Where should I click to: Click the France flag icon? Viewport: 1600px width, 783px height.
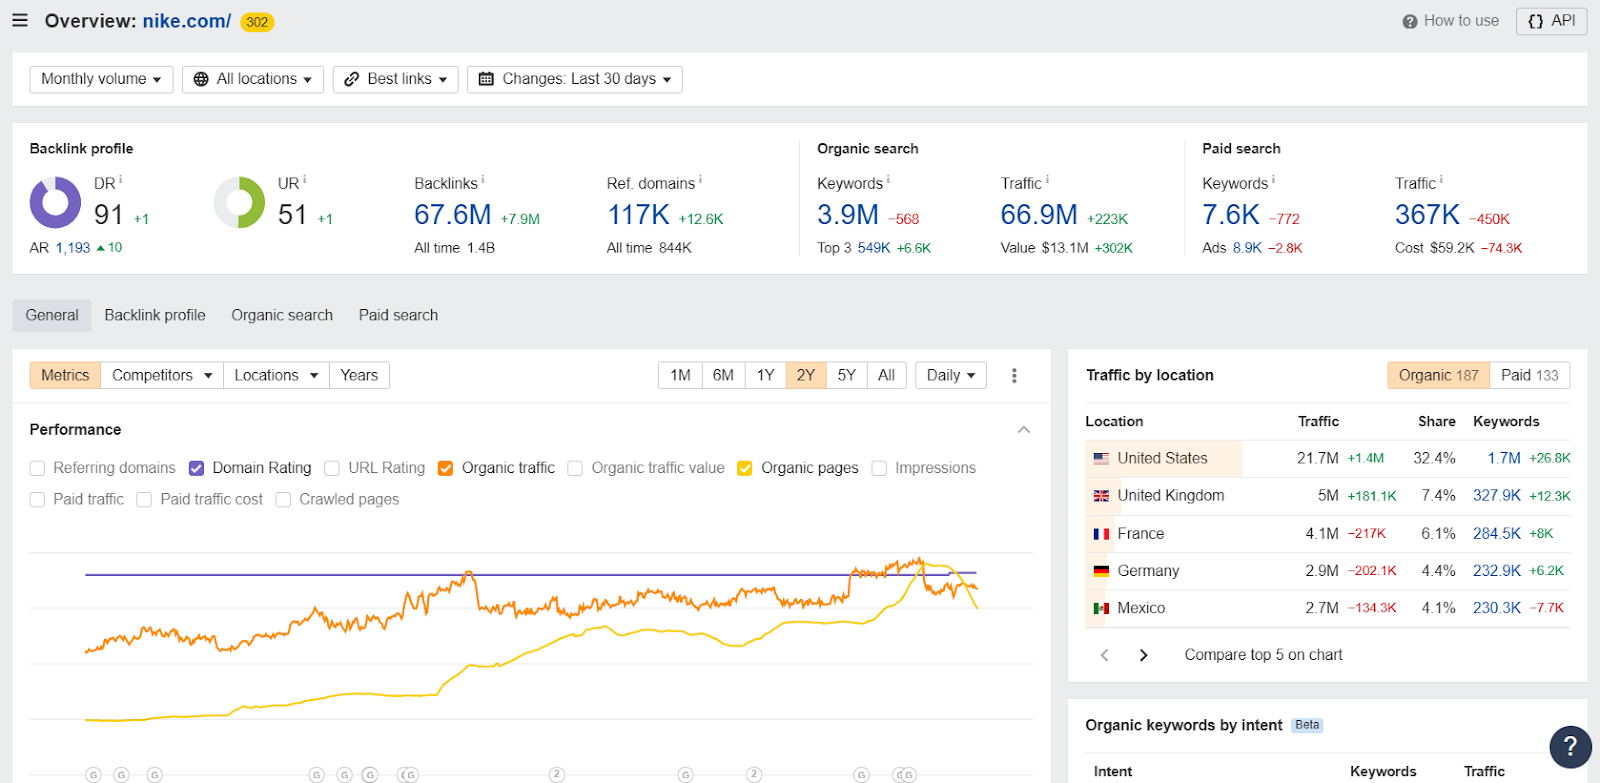[1101, 534]
